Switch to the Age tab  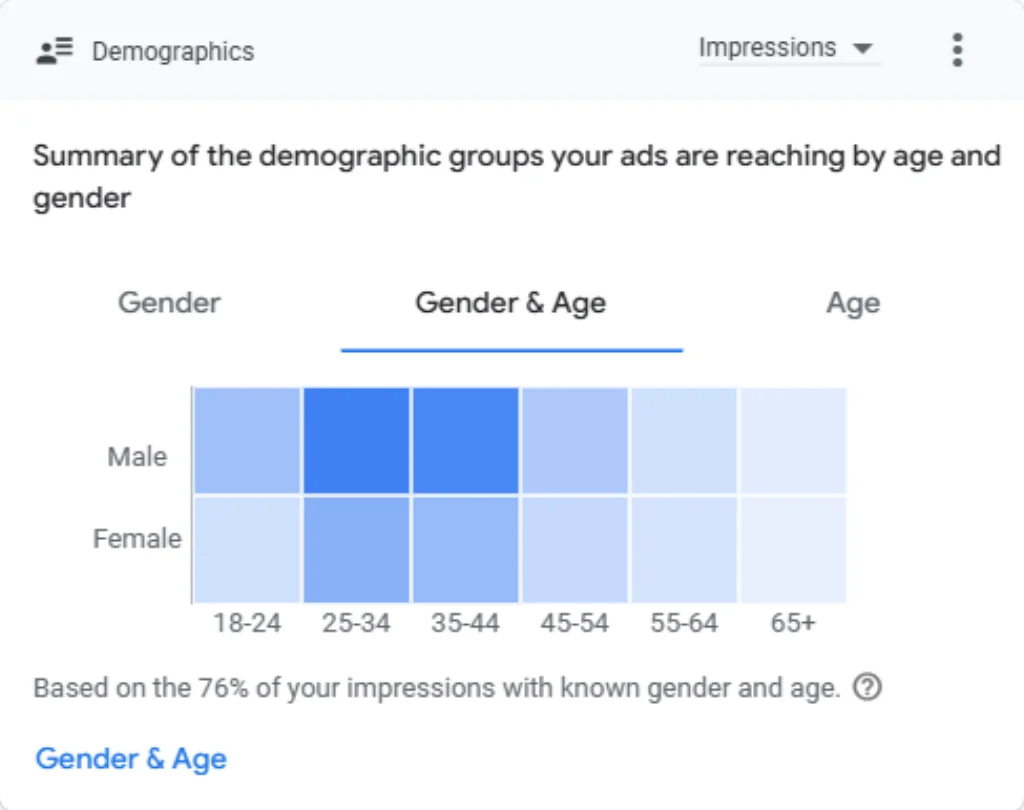coord(853,303)
